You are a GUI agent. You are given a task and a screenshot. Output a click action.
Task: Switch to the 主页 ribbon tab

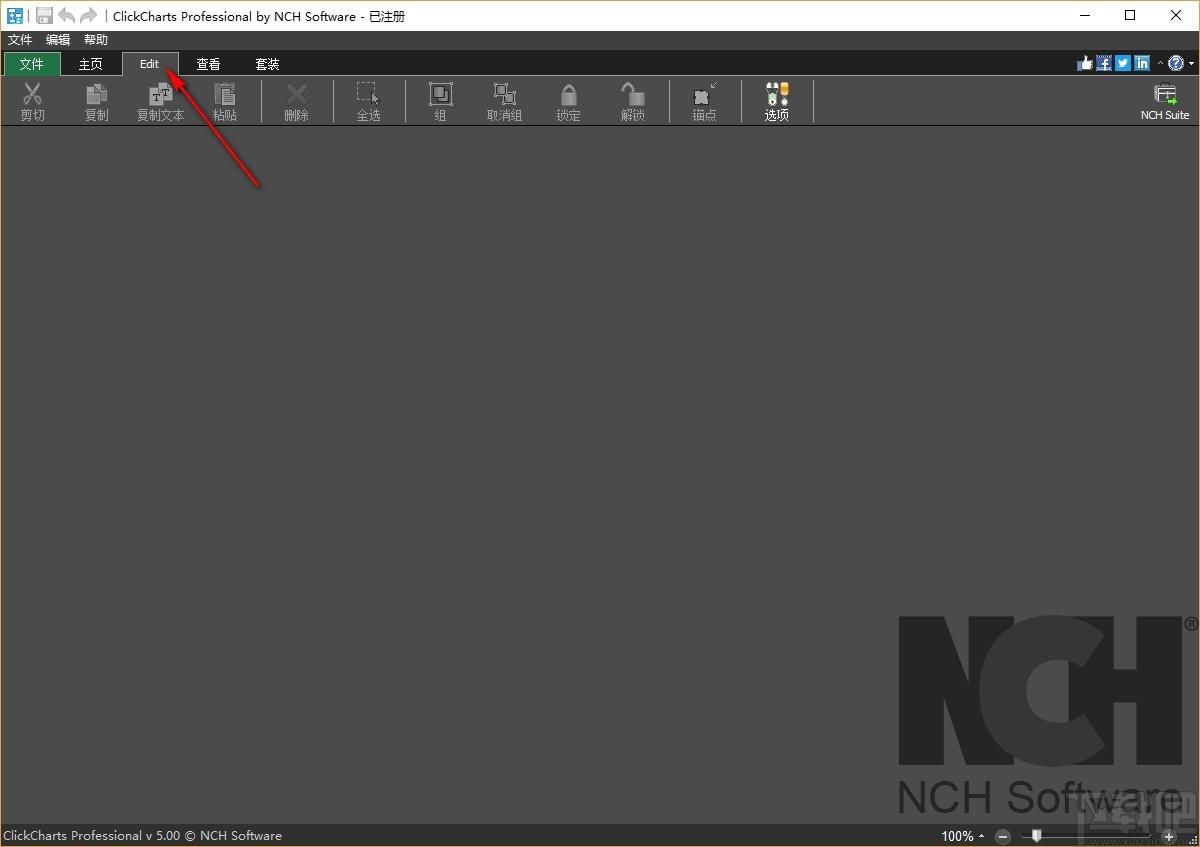pos(91,64)
